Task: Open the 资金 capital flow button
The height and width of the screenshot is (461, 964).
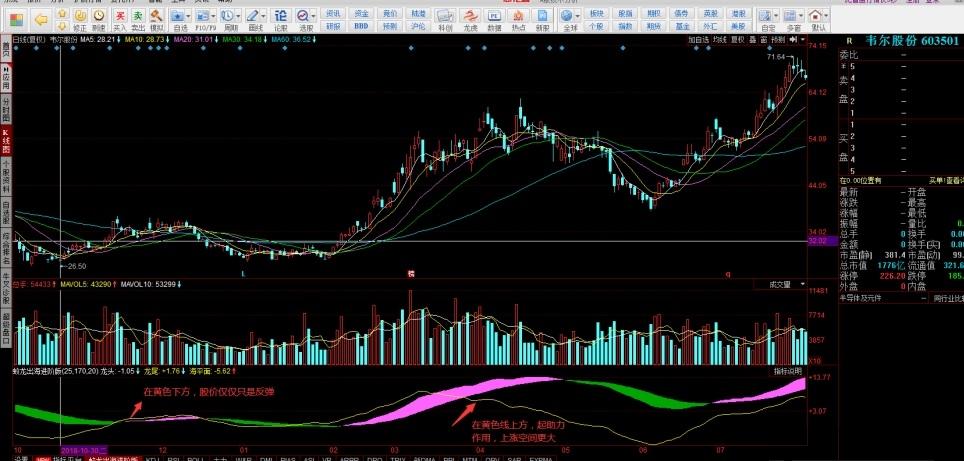Action: pyautogui.click(x=362, y=14)
